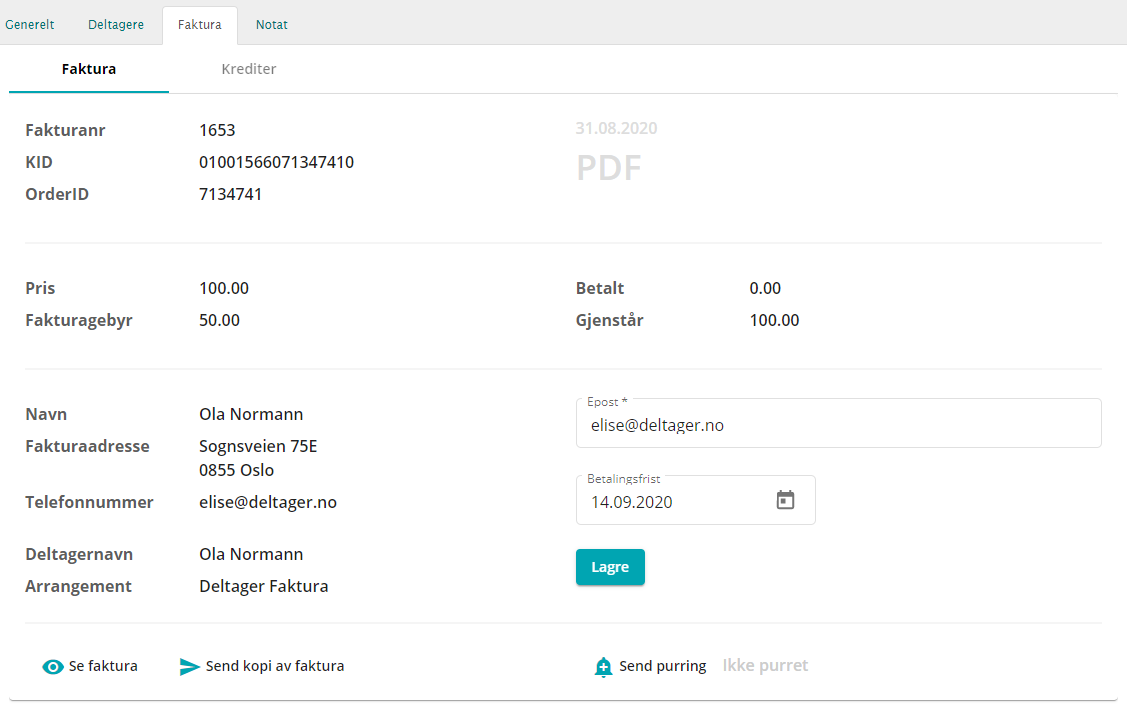Click the Ikke purret status text

coord(765,666)
